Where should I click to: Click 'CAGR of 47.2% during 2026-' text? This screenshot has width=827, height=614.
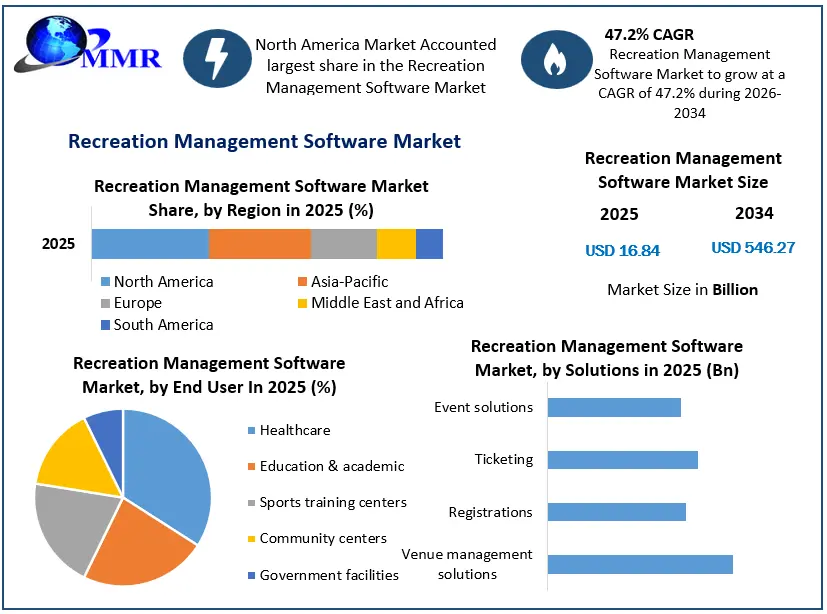pyautogui.click(x=689, y=93)
